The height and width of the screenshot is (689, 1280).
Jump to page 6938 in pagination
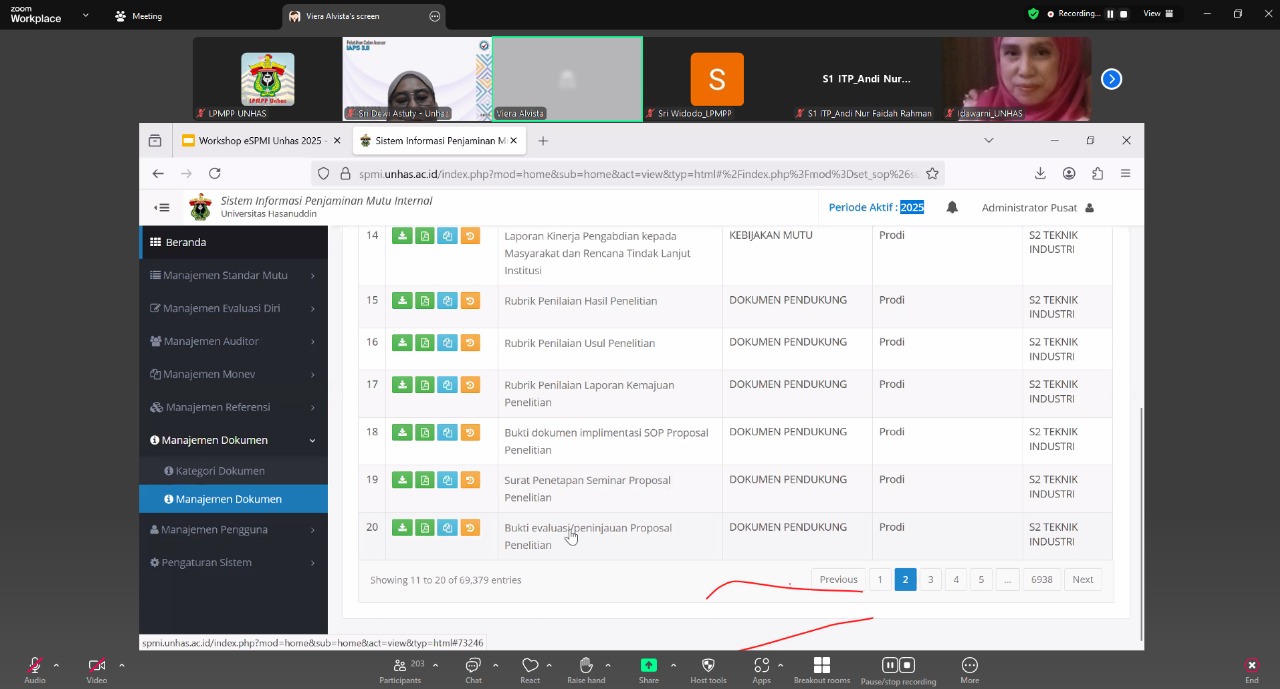pos(1041,580)
